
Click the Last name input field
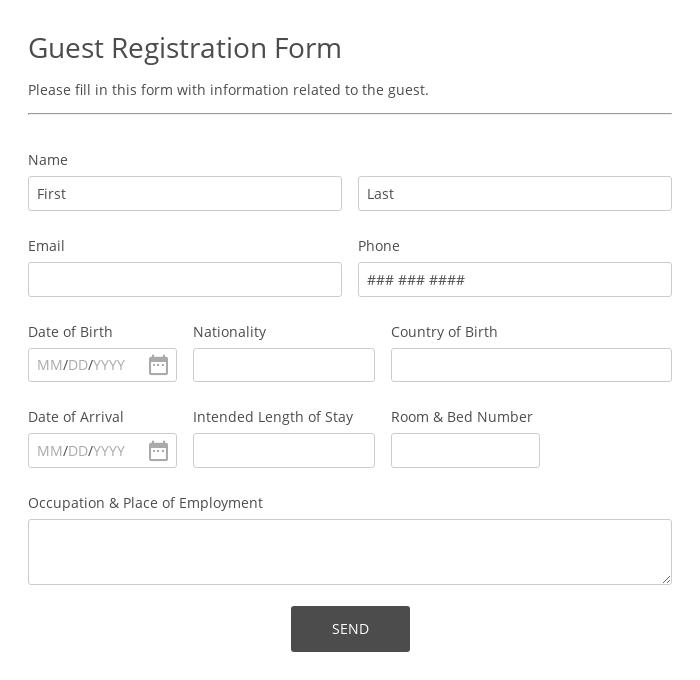(x=514, y=194)
